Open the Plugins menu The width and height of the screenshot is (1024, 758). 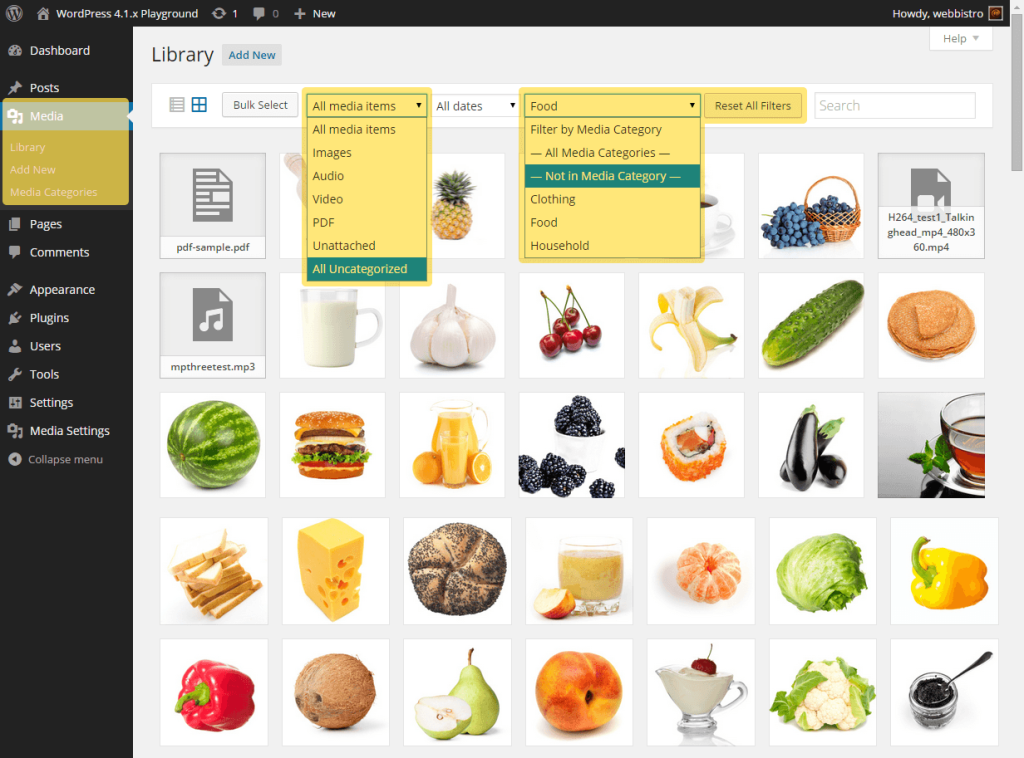pyautogui.click(x=49, y=318)
